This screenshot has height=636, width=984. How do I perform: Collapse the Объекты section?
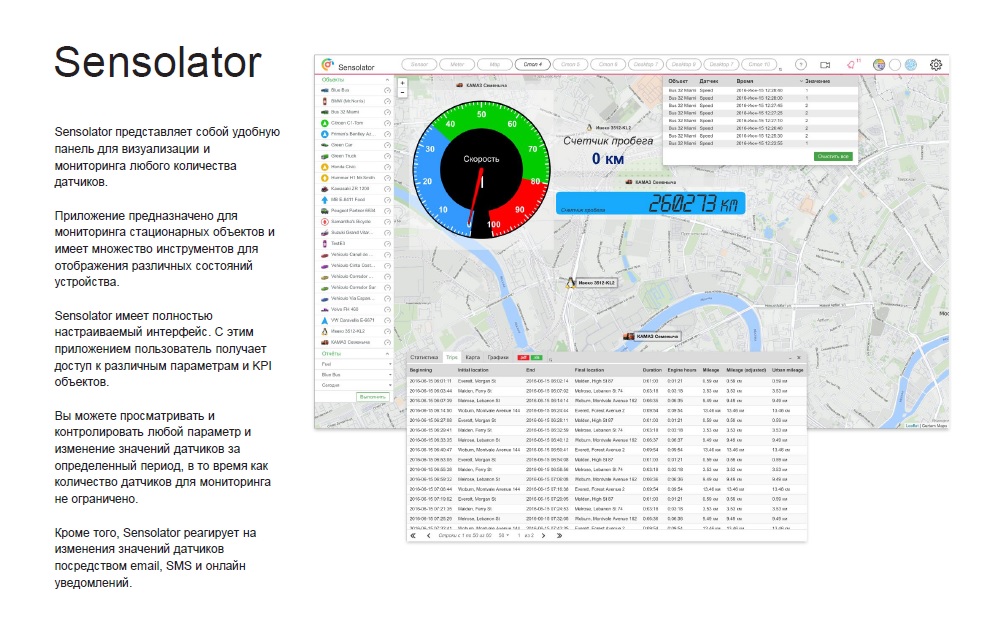coord(387,80)
